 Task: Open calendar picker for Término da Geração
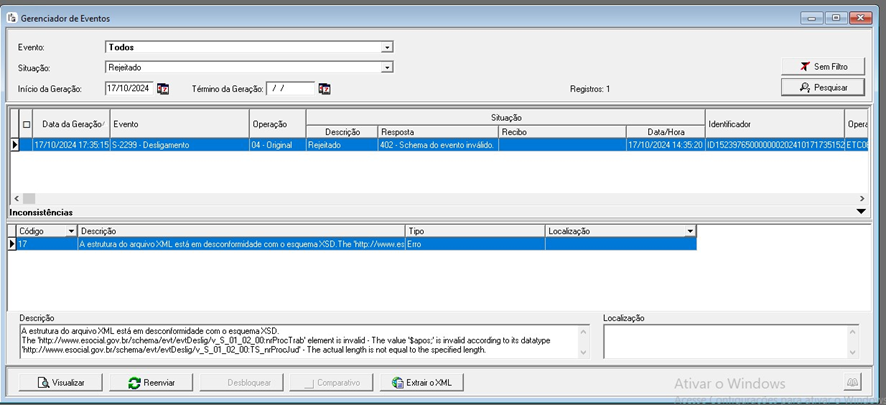click(x=324, y=89)
